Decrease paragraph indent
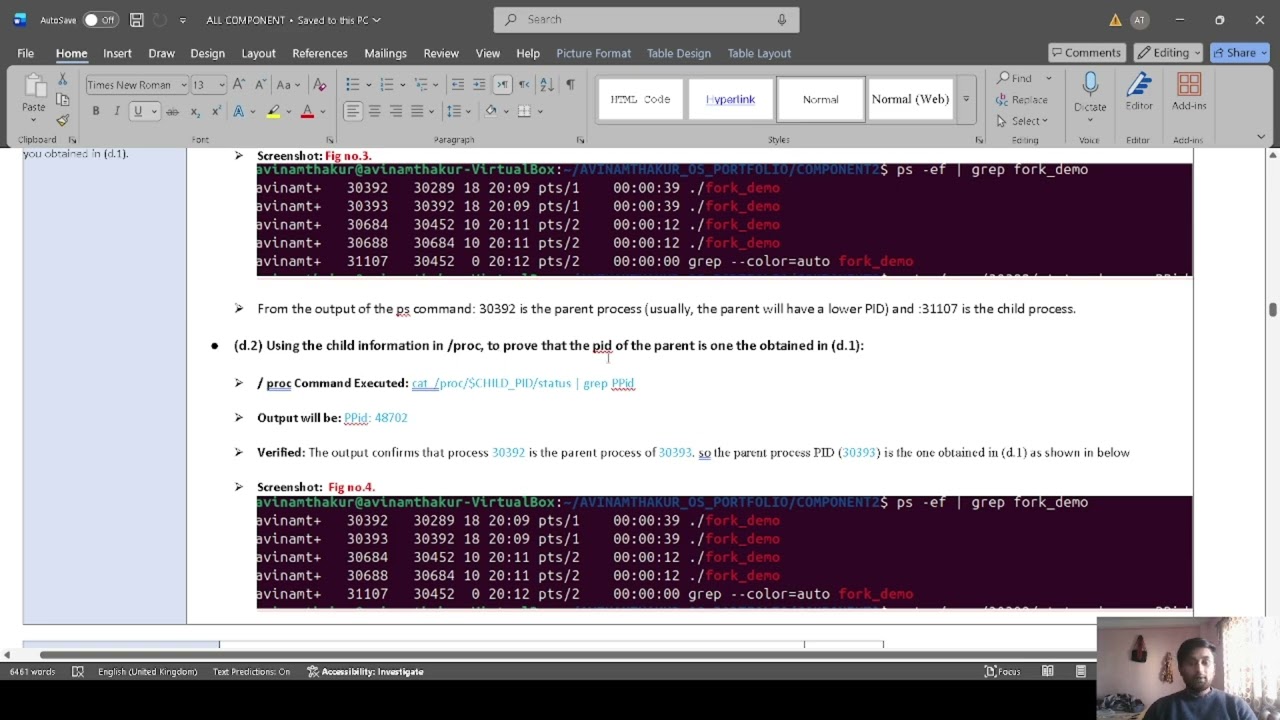Image resolution: width=1280 pixels, height=720 pixels. click(x=458, y=85)
